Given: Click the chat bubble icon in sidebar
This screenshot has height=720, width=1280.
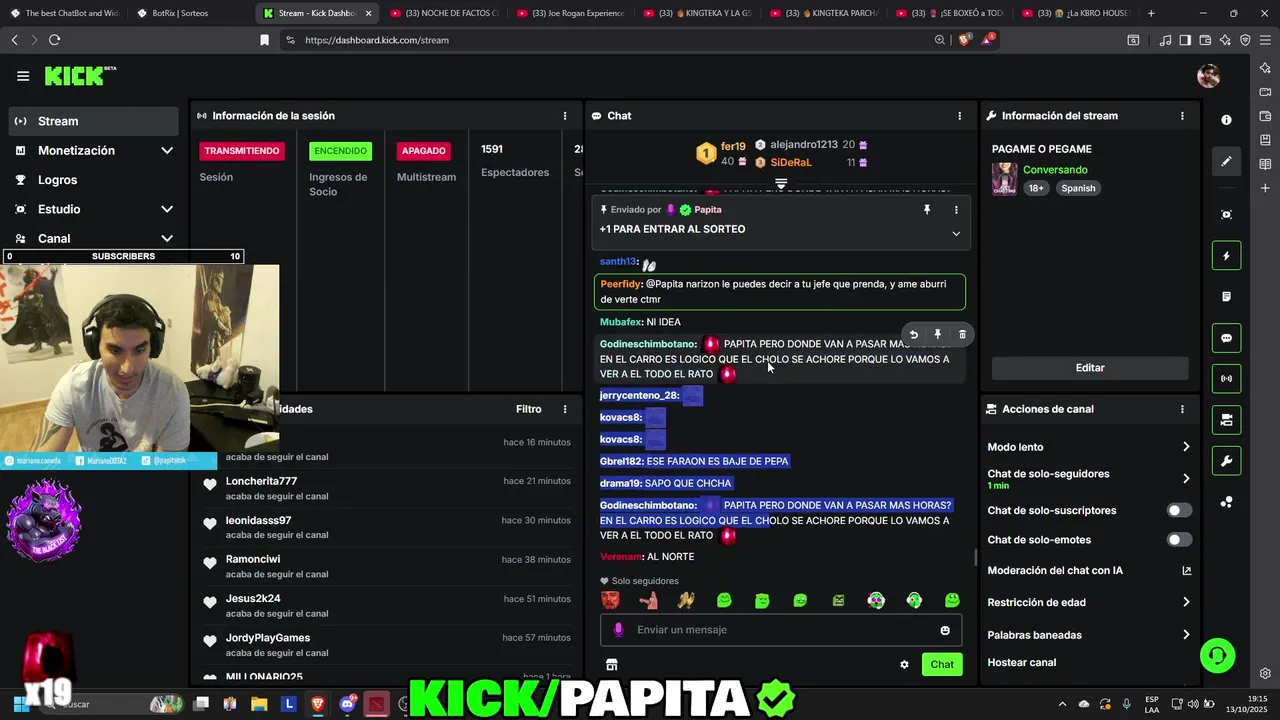Looking at the screenshot, I should coord(1226,338).
